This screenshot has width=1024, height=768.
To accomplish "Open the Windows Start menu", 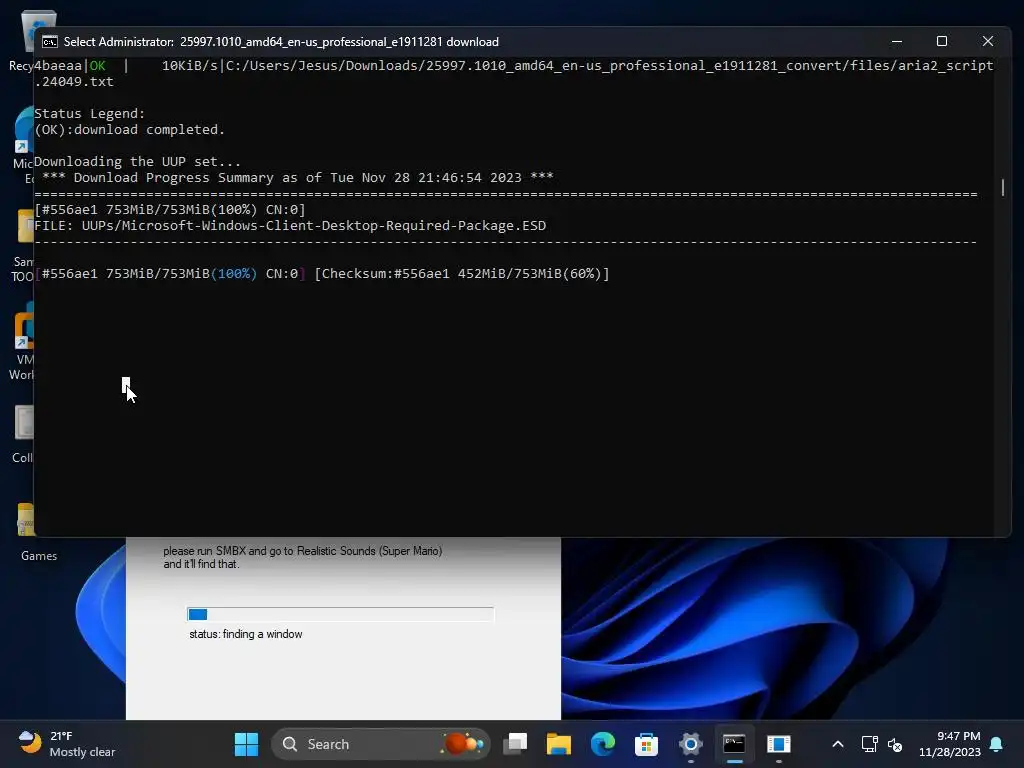I will coord(246,744).
